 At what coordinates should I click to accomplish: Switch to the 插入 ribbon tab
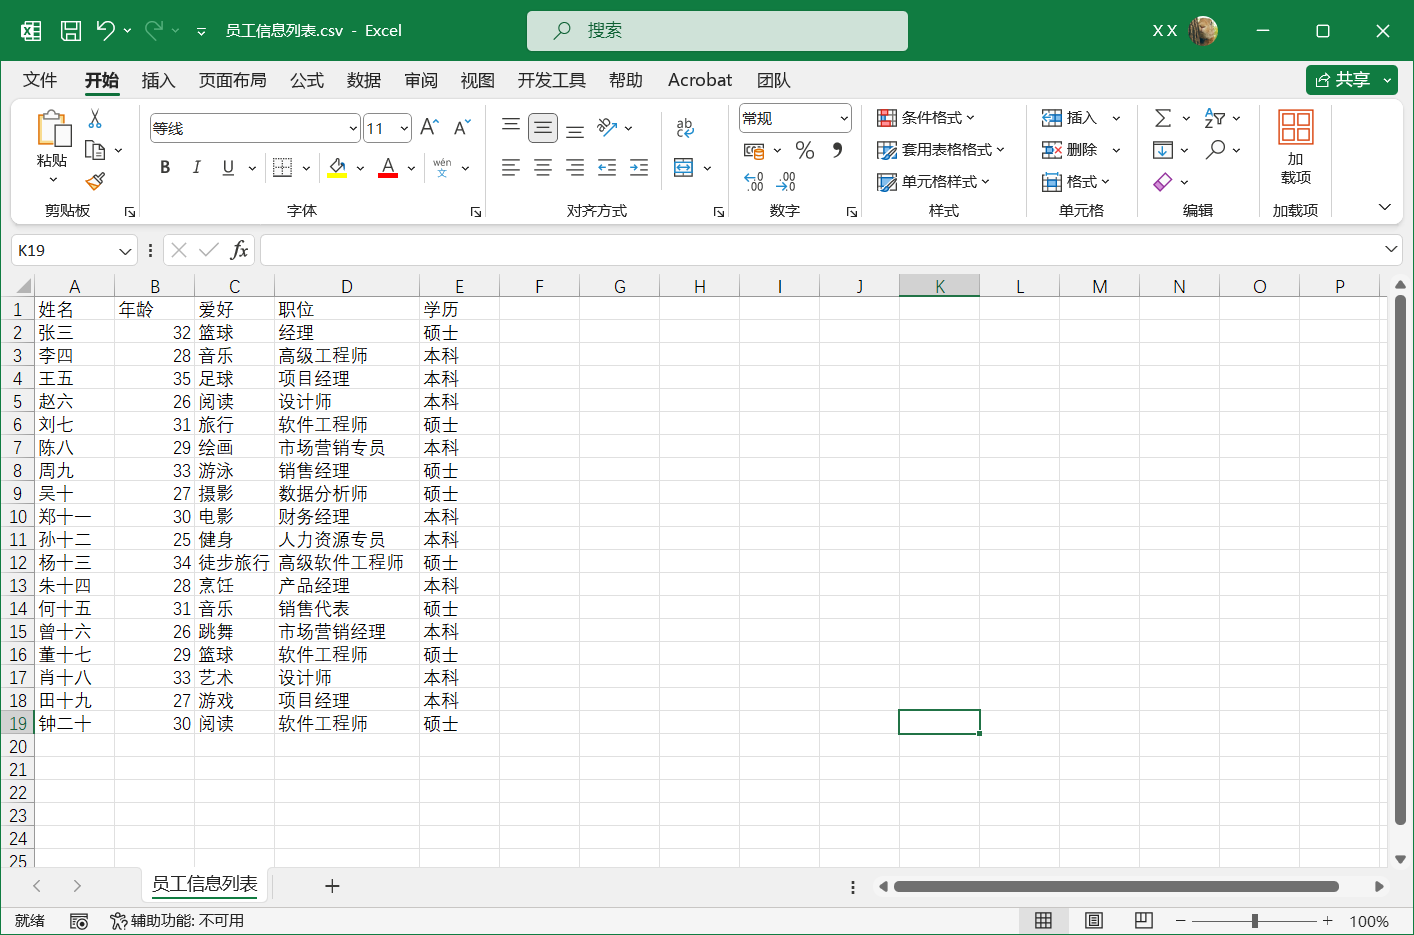(x=159, y=80)
